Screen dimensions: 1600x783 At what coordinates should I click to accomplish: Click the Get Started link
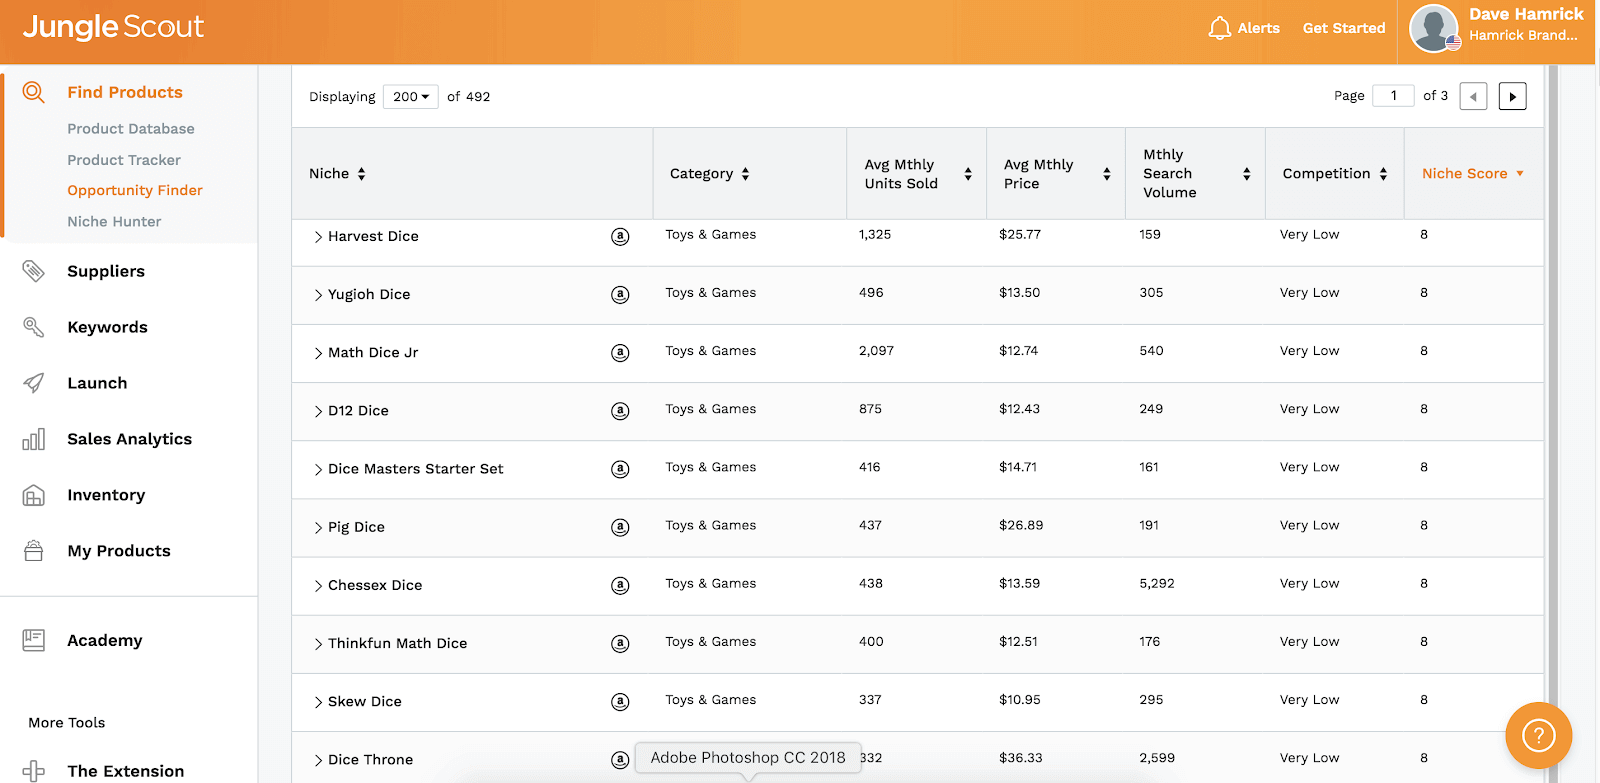pos(1344,28)
